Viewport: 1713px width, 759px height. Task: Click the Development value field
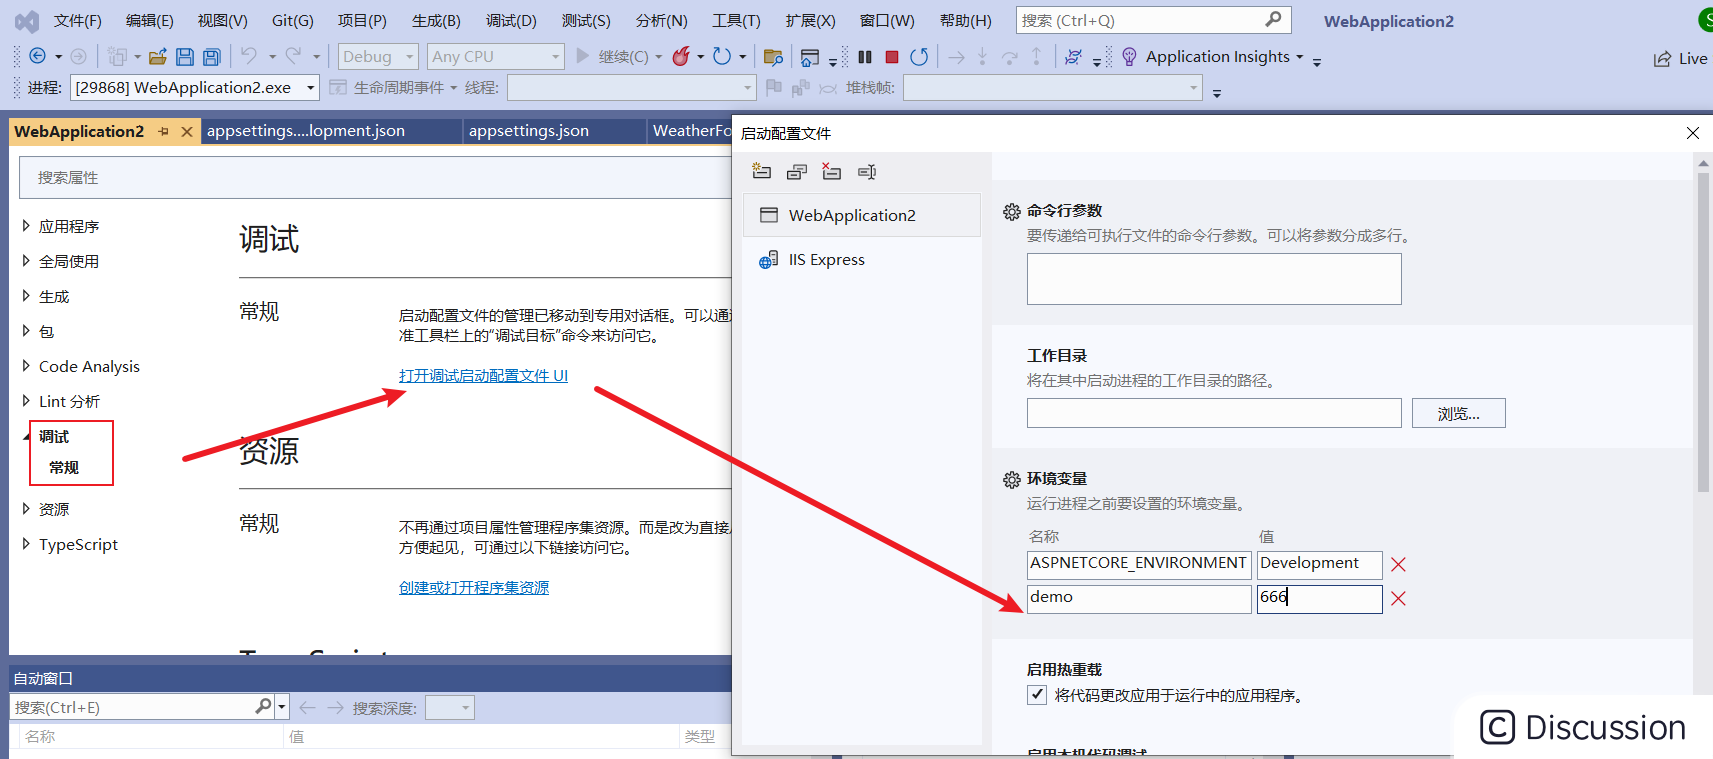pos(1319,565)
